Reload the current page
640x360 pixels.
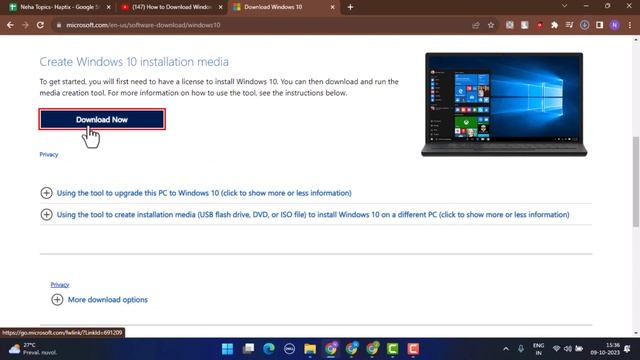[40, 25]
